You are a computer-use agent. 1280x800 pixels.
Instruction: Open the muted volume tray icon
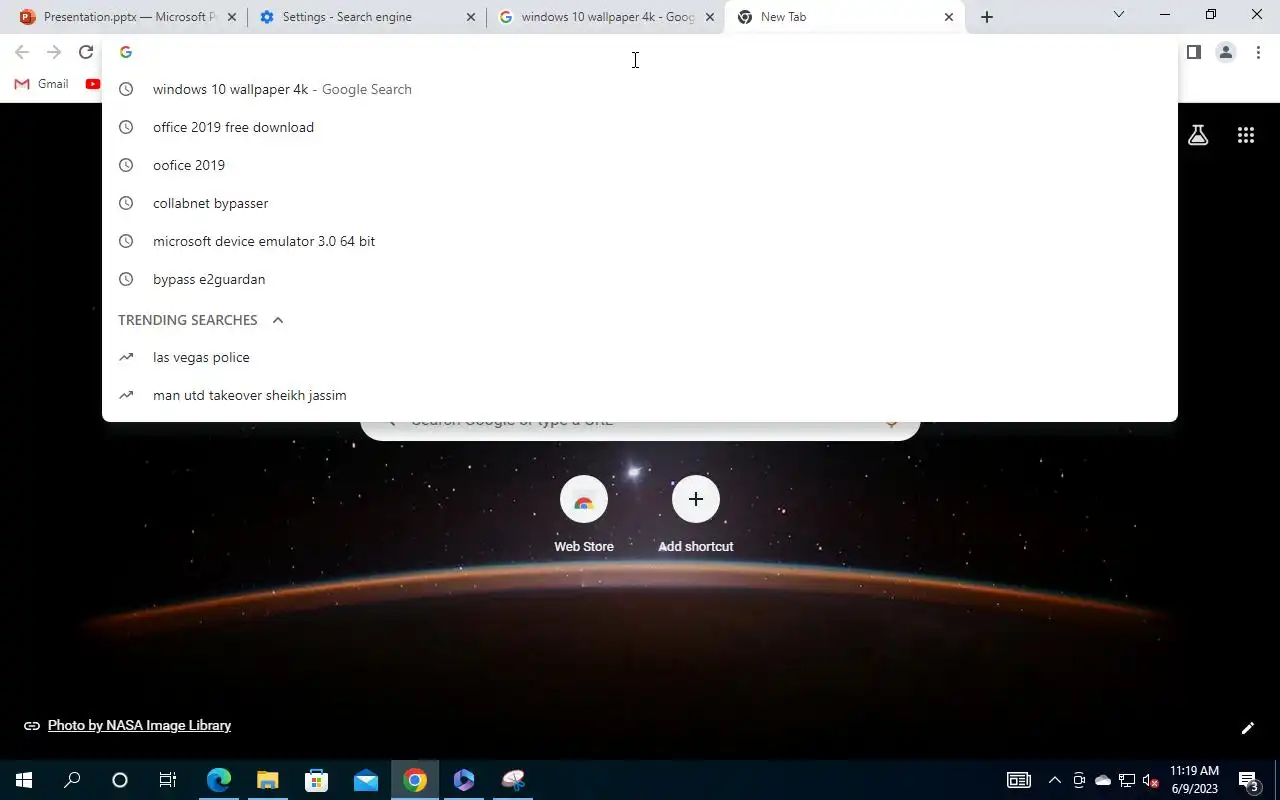(x=1151, y=780)
